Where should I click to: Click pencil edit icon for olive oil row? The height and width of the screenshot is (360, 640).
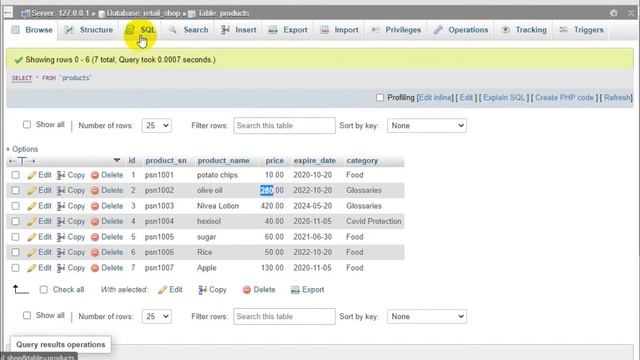point(32,191)
